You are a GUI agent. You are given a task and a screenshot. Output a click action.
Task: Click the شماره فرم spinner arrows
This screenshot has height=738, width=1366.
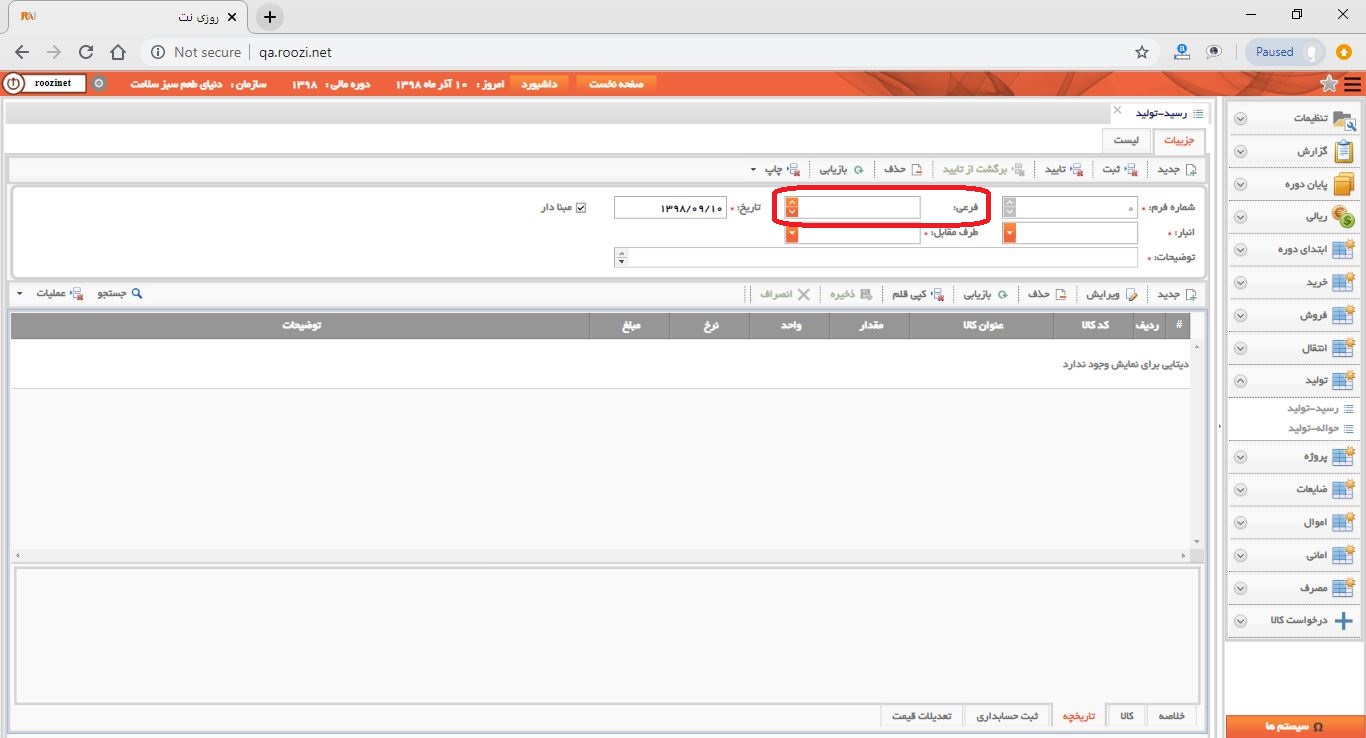click(1009, 207)
